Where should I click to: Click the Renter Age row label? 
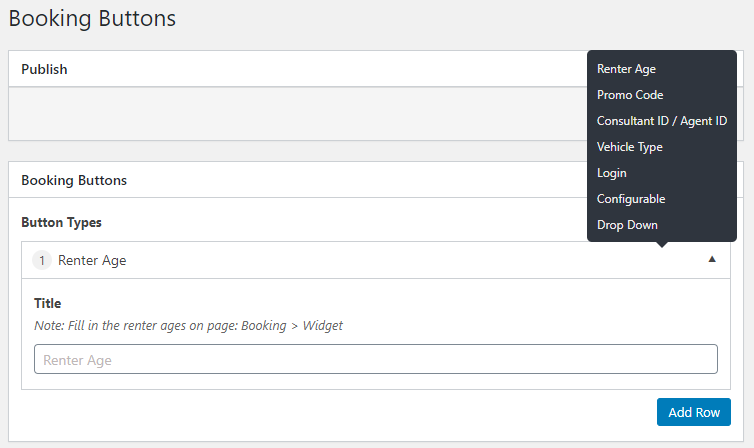click(92, 260)
